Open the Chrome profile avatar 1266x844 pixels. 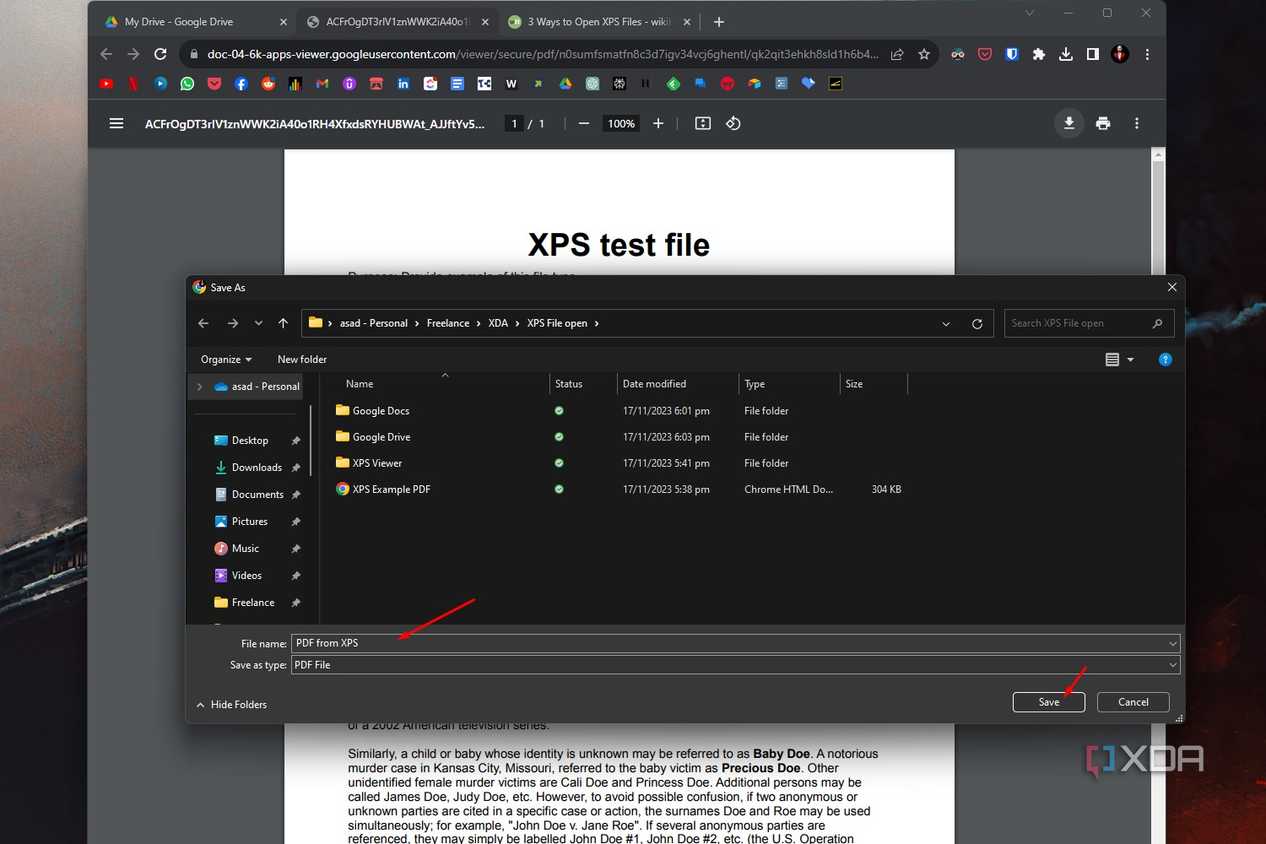pyautogui.click(x=1120, y=54)
